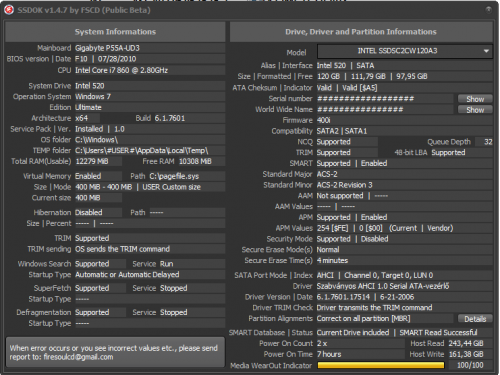
Task: Open the drive Model dropdown
Action: 405,51
